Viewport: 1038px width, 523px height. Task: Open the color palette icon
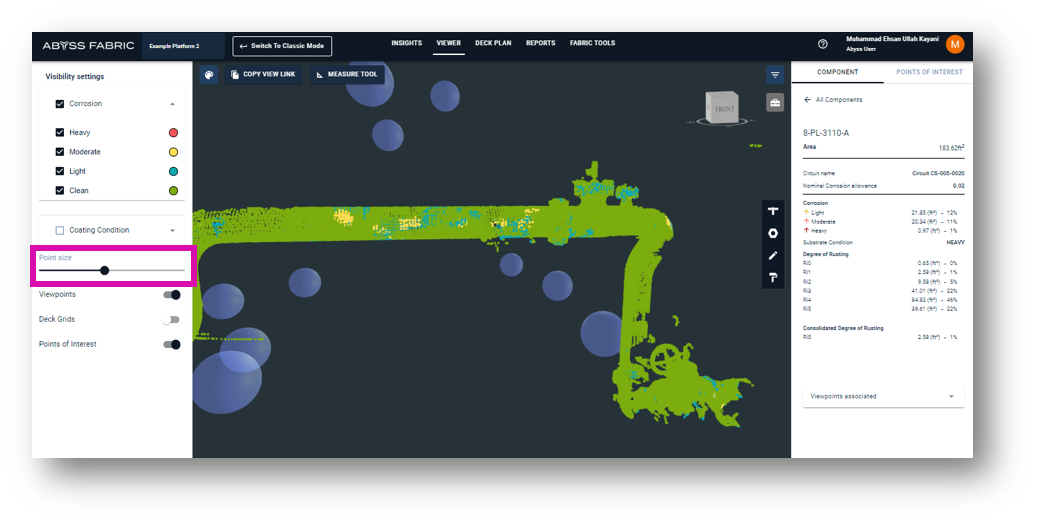209,75
